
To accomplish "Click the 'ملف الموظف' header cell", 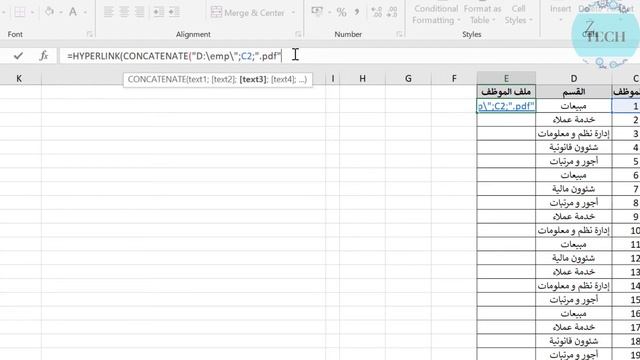I will [x=506, y=92].
